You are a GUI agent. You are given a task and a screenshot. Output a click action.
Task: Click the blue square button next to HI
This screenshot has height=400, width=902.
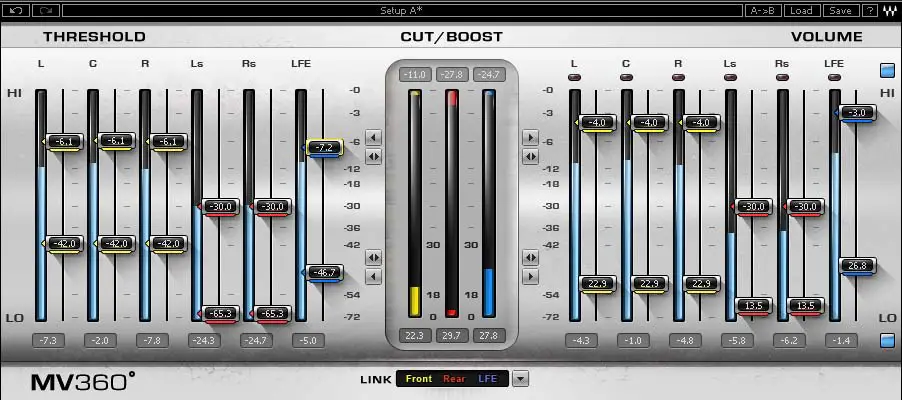coord(888,70)
